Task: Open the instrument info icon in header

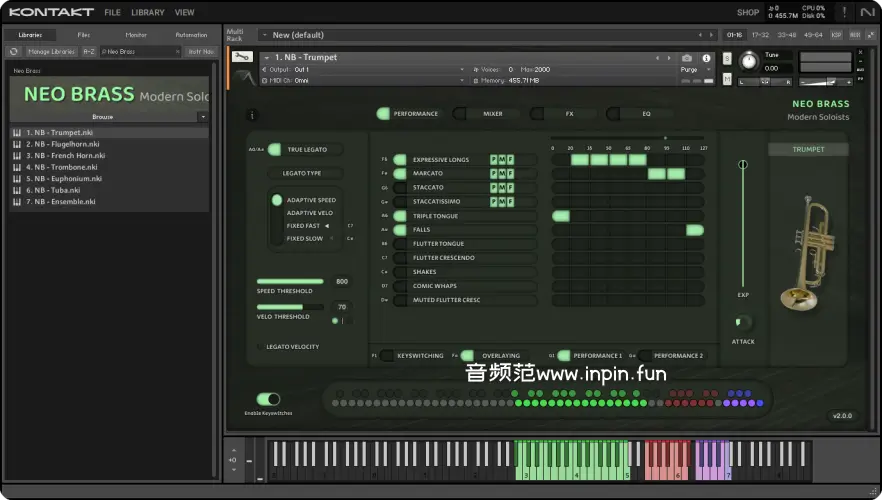Action: pos(707,58)
